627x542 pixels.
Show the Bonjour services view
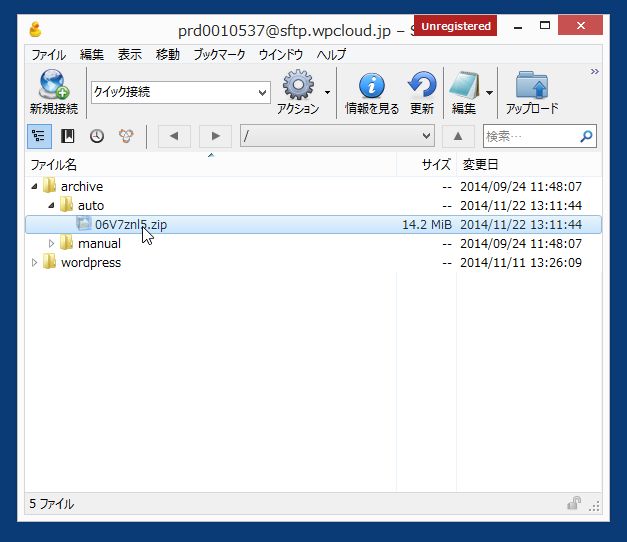click(x=126, y=136)
